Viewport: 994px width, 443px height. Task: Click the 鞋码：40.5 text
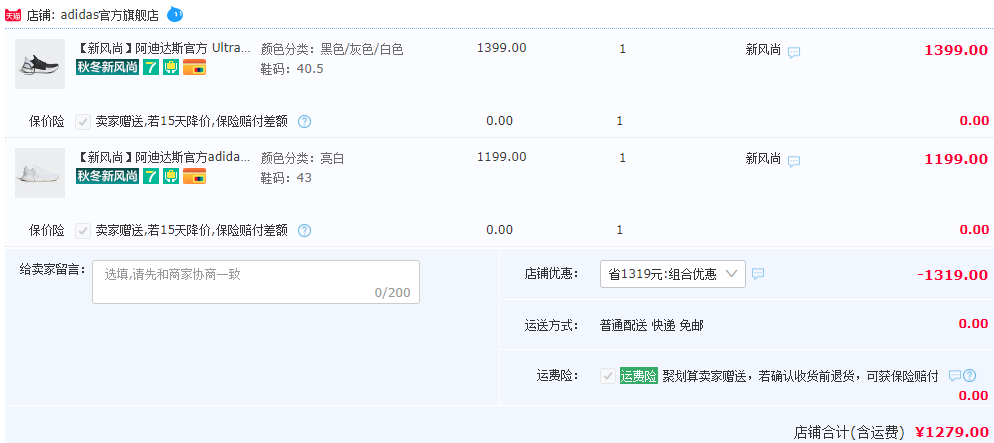tap(292, 68)
